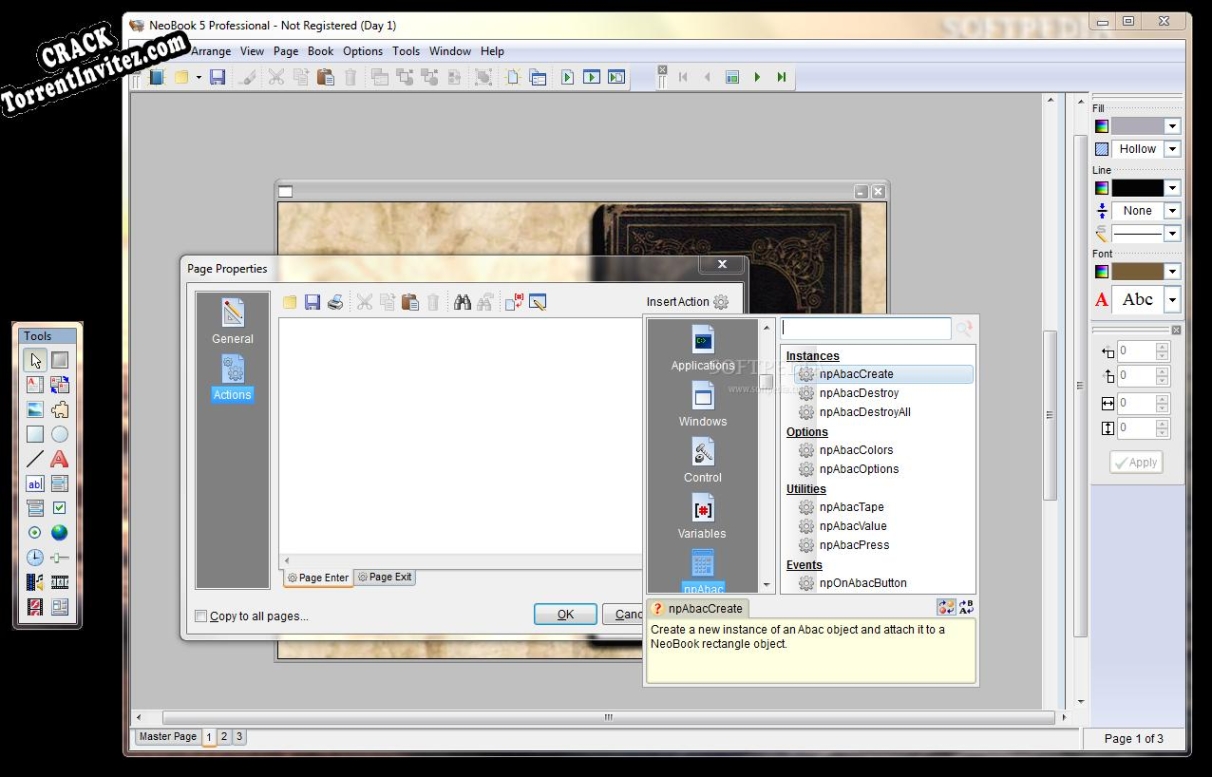1212x777 pixels.
Task: Select the Text Entry Box tool
Action: [x=36, y=484]
